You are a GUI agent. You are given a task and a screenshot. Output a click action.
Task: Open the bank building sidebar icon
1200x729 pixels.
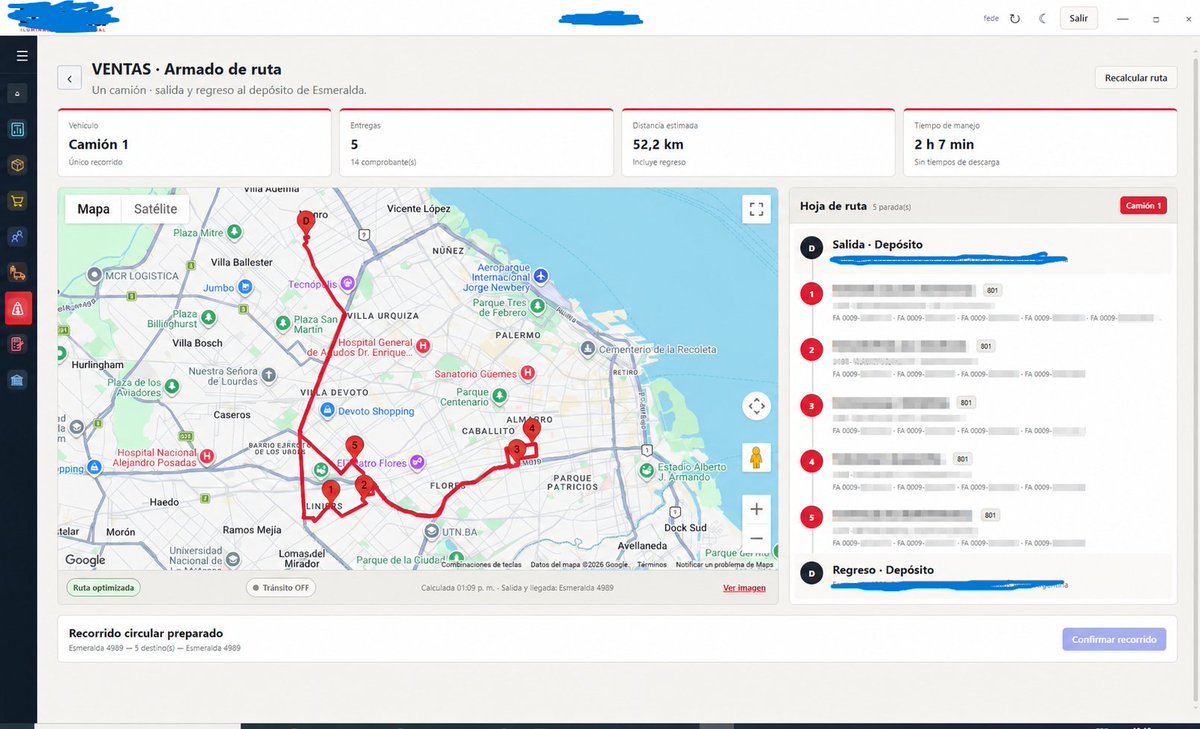(18, 380)
